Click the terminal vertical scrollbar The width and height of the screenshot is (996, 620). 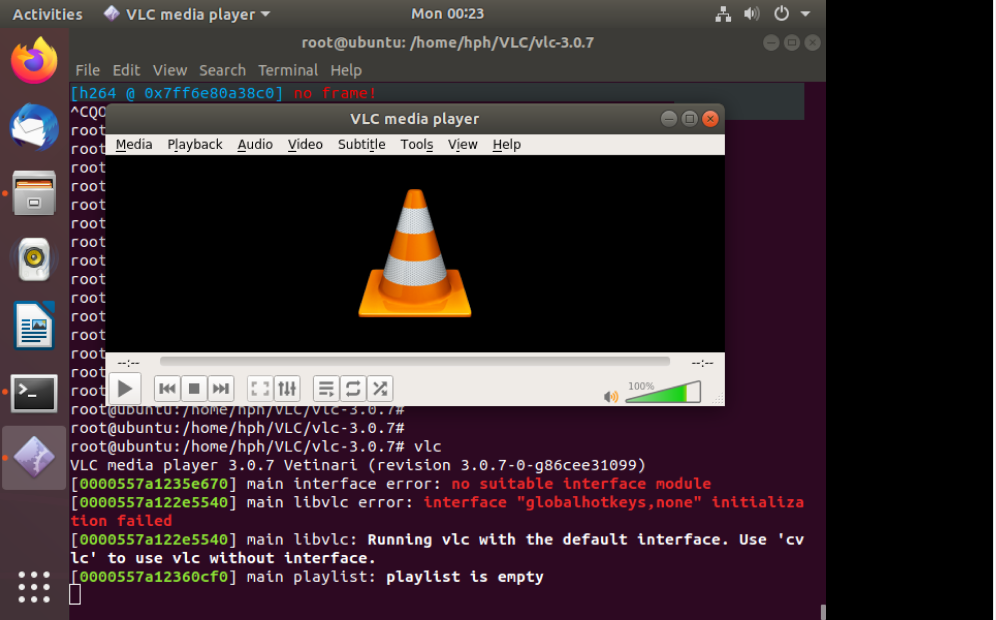(823, 611)
